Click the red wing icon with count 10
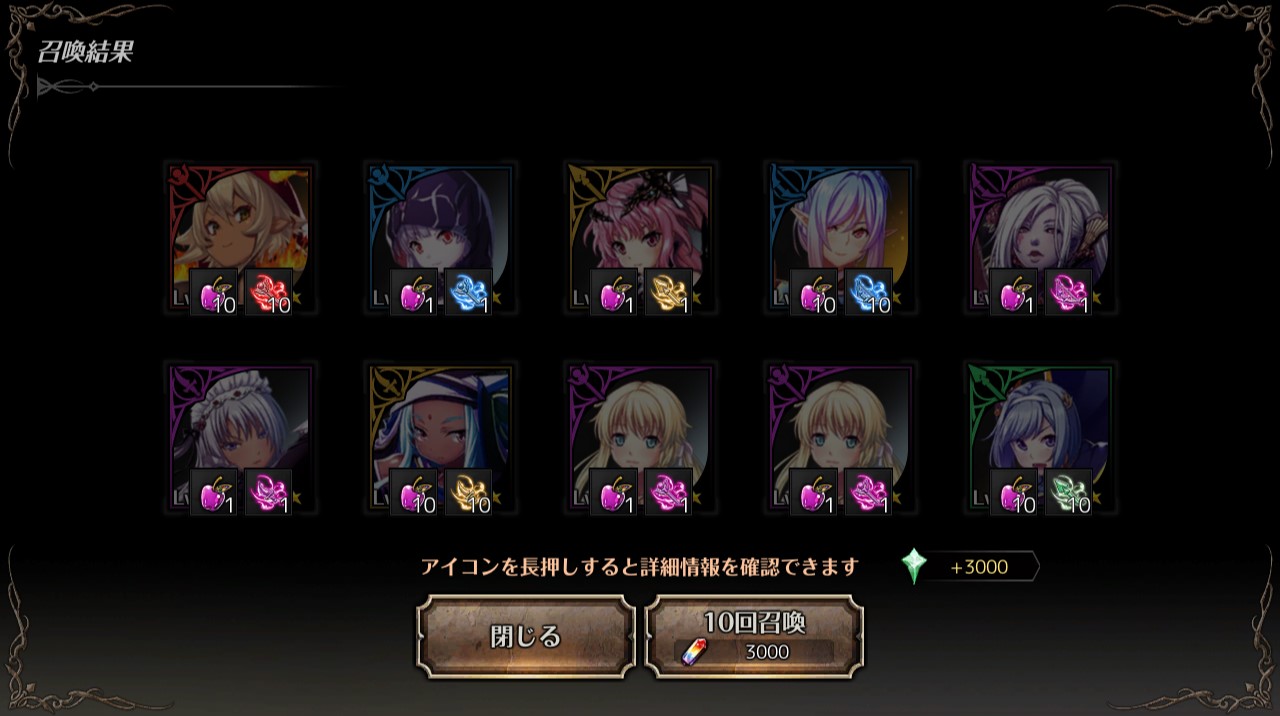 269,292
